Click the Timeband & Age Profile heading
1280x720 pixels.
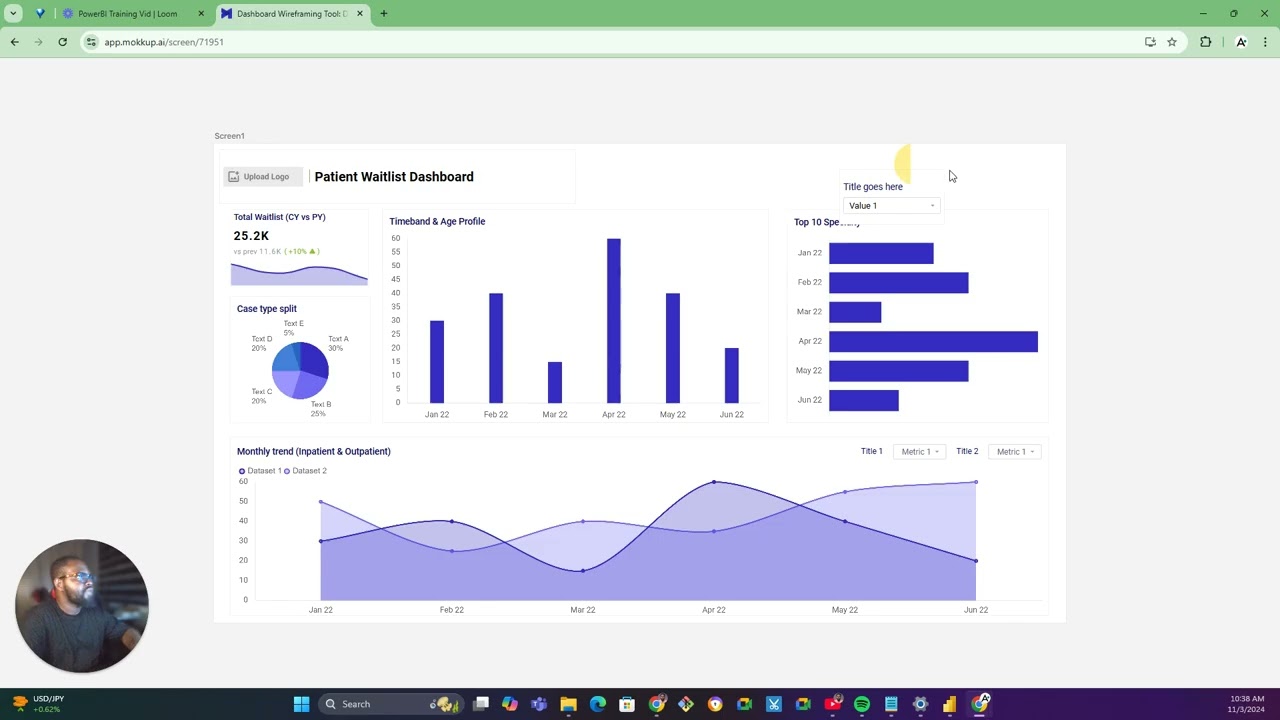pyautogui.click(x=437, y=222)
